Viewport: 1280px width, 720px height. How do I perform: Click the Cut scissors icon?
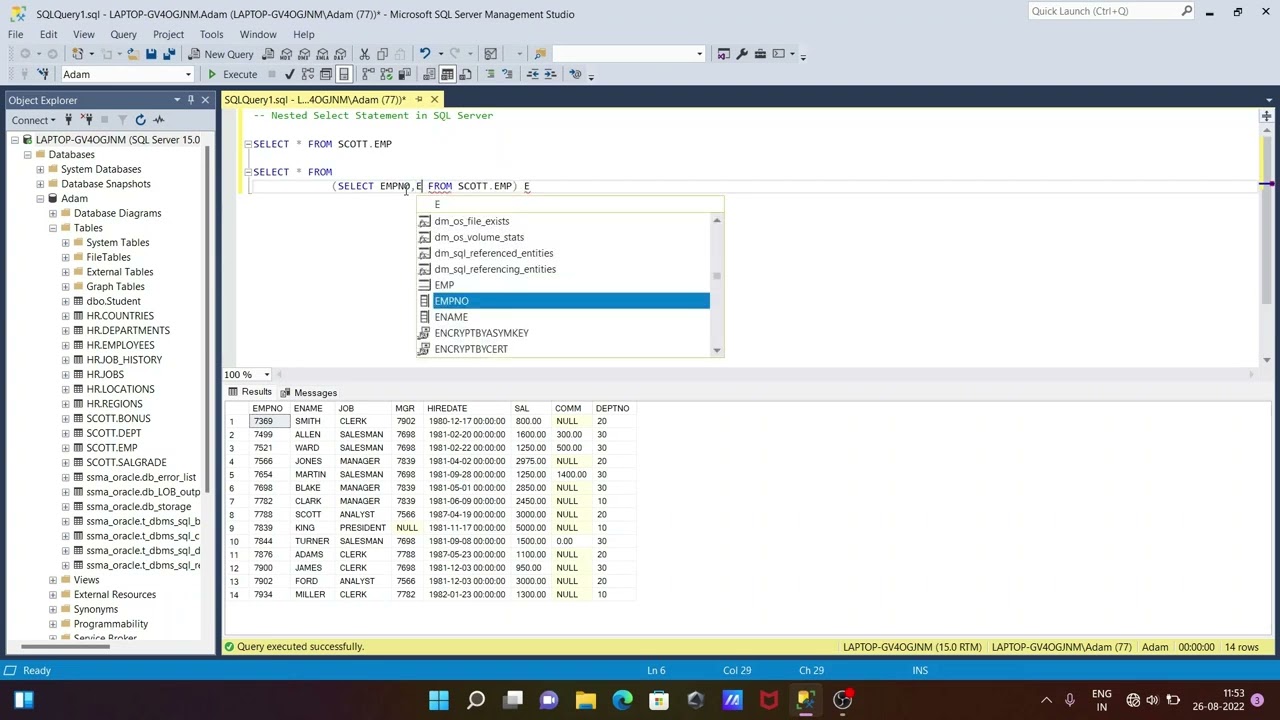[365, 54]
